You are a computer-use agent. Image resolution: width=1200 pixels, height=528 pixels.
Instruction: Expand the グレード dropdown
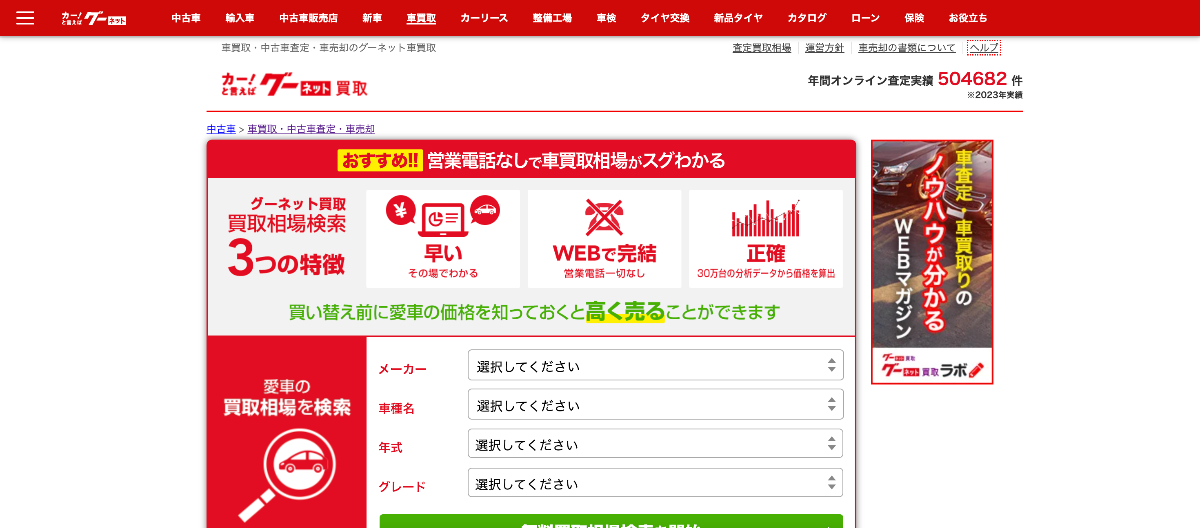pos(655,483)
